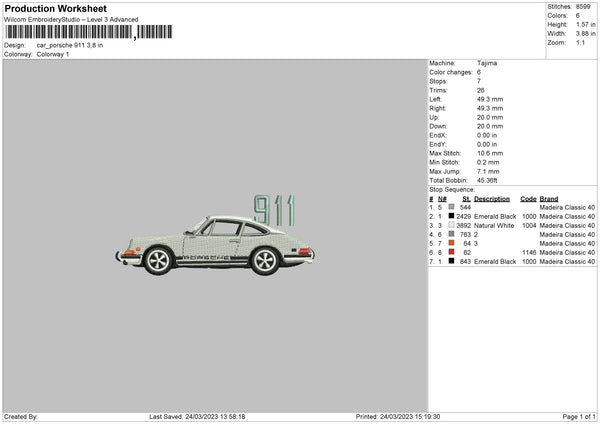
Task: Click the EndX: label
Action: pyautogui.click(x=438, y=135)
